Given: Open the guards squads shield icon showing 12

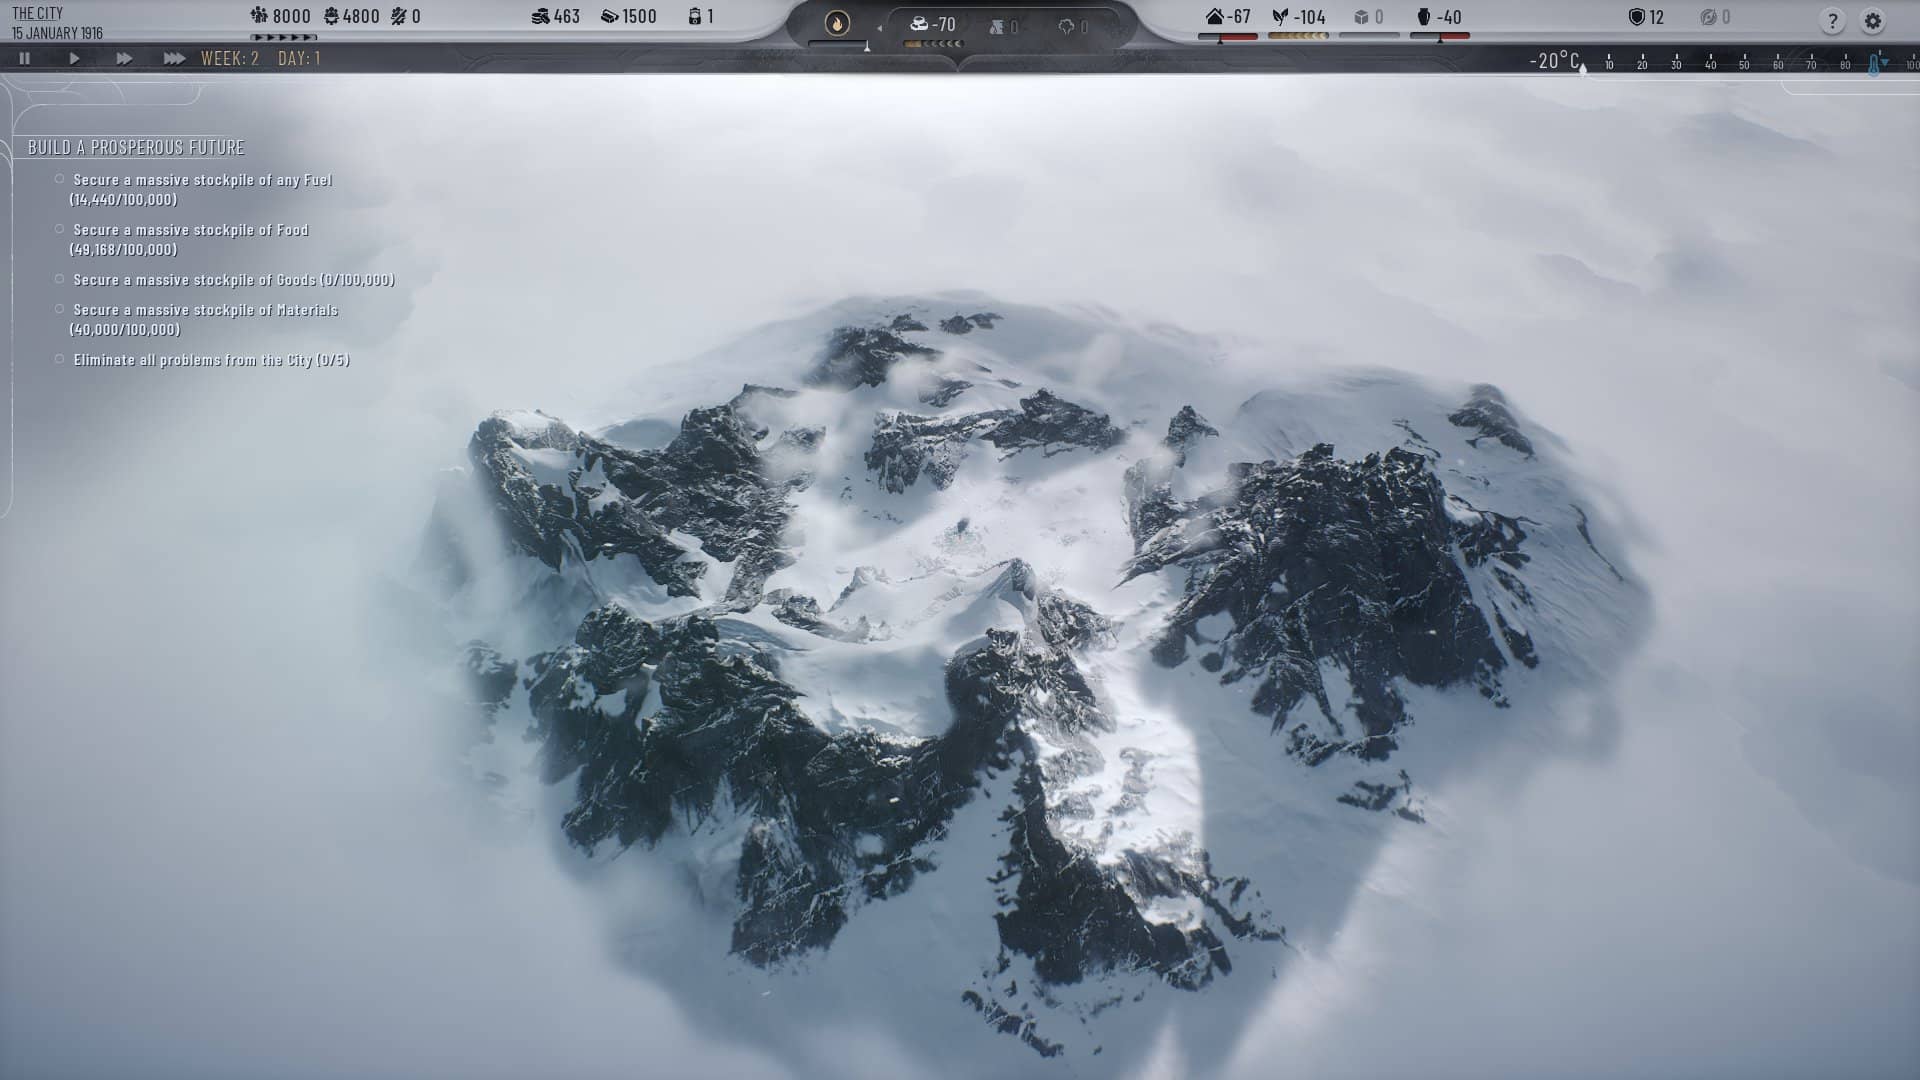Looking at the screenshot, I should [1646, 16].
